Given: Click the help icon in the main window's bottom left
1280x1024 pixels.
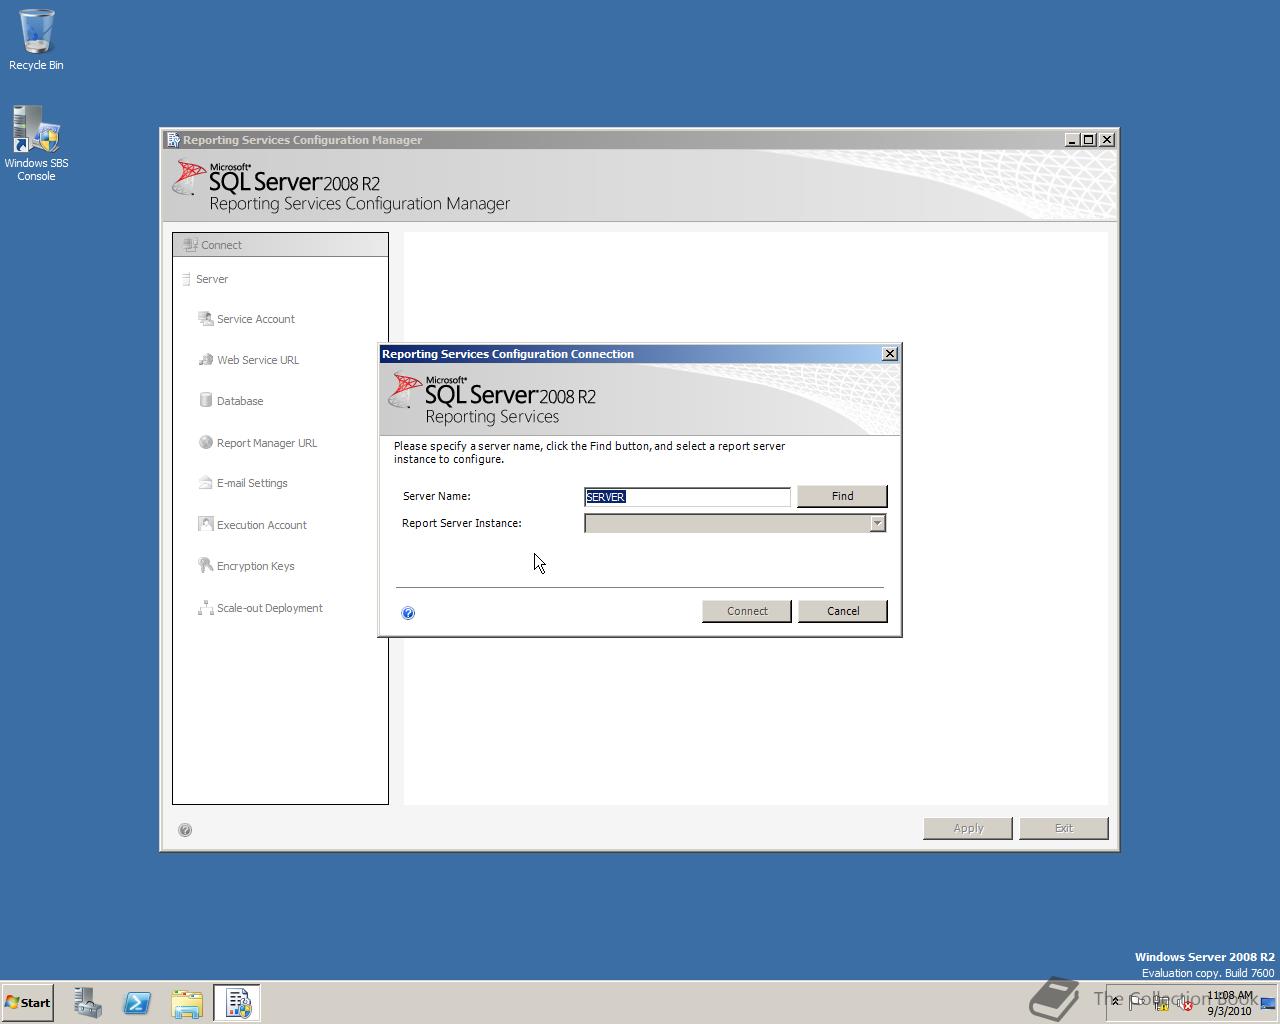Looking at the screenshot, I should click(x=185, y=830).
